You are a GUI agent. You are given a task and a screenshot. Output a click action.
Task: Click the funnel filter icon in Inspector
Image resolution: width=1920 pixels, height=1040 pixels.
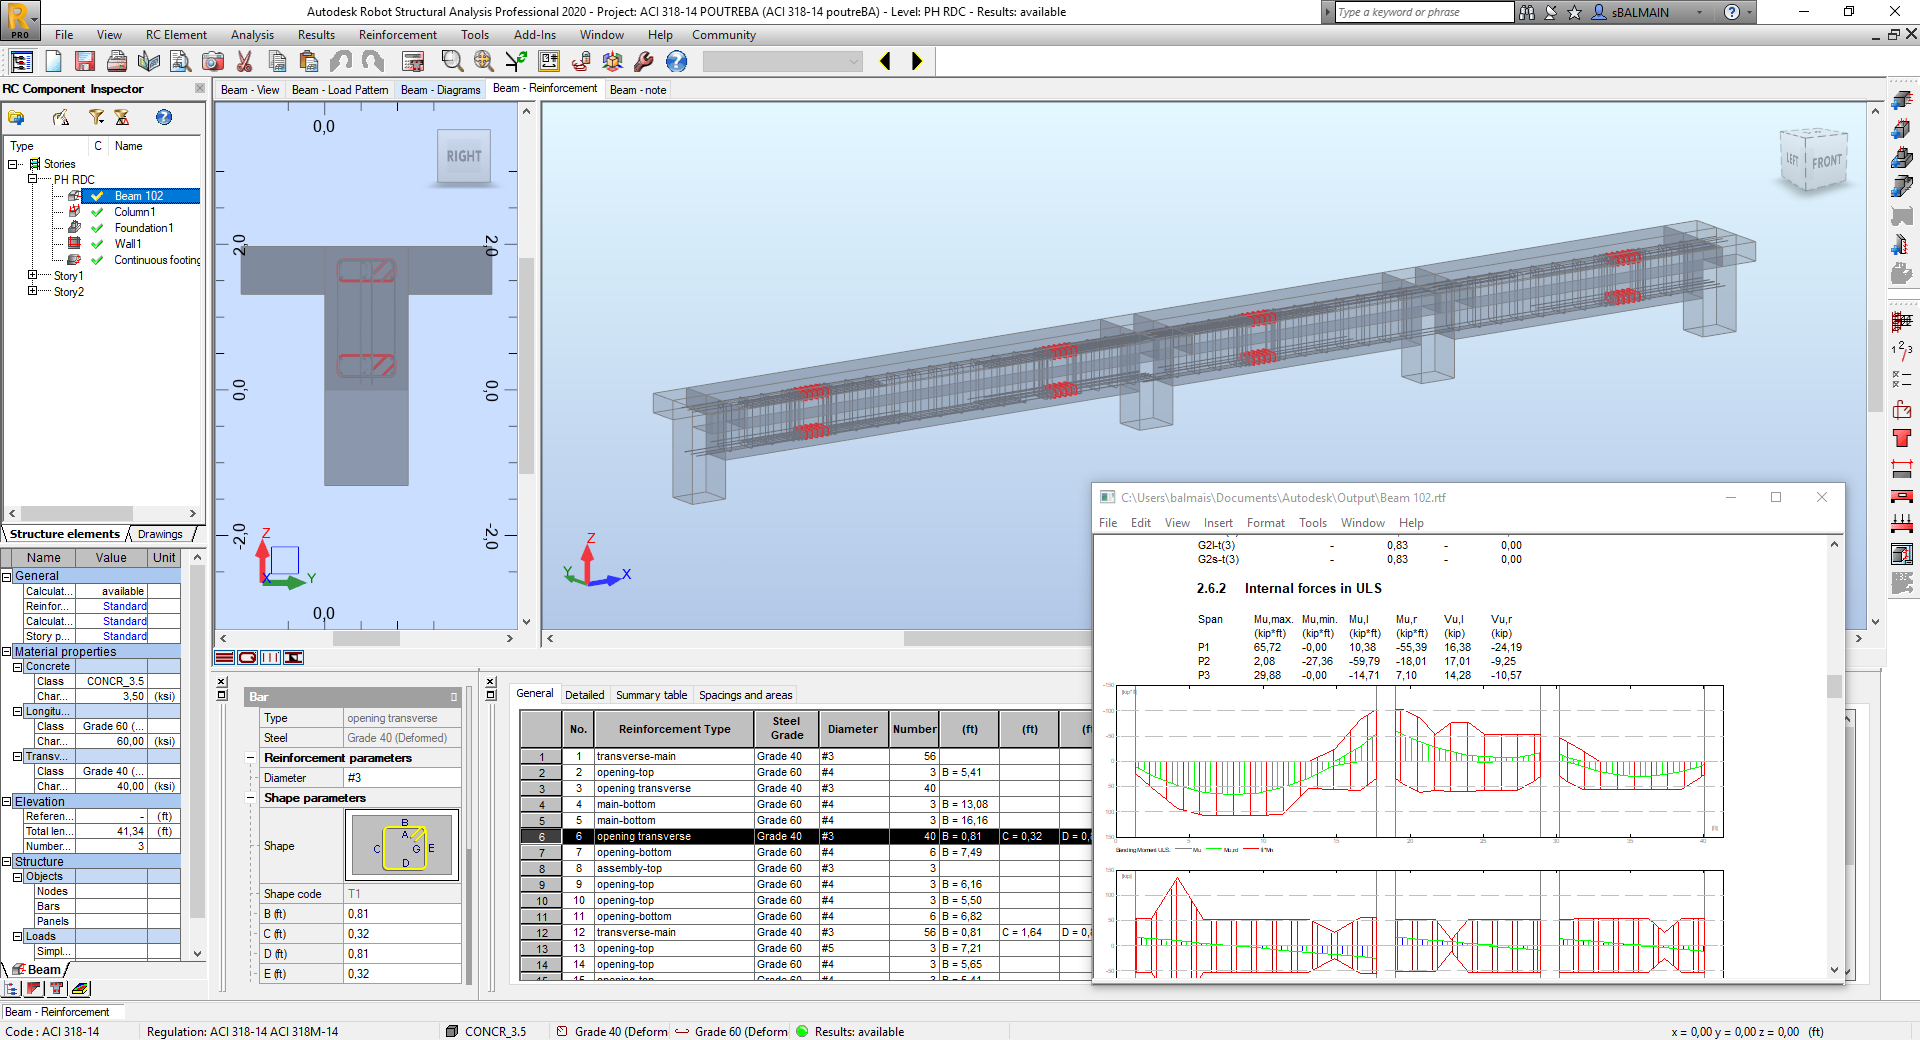click(x=96, y=118)
